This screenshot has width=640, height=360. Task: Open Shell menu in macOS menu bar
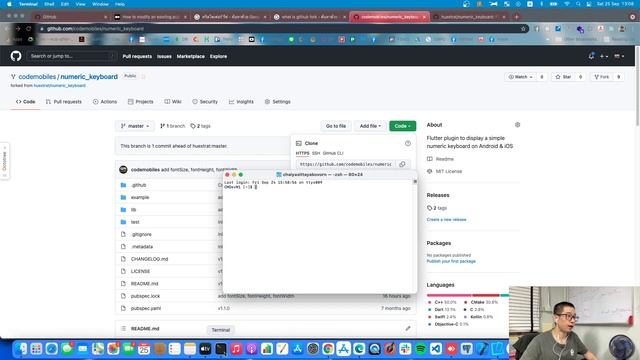[x=49, y=4]
